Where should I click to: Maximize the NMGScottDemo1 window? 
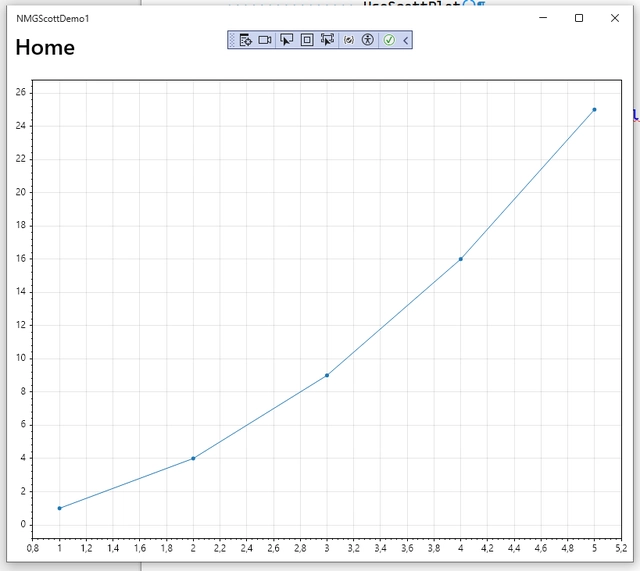[579, 18]
